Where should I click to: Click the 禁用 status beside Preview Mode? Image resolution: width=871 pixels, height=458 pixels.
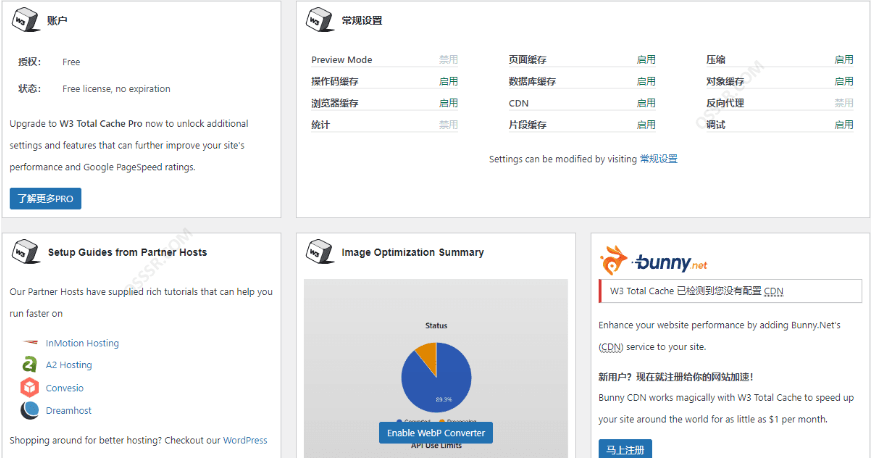[448, 60]
